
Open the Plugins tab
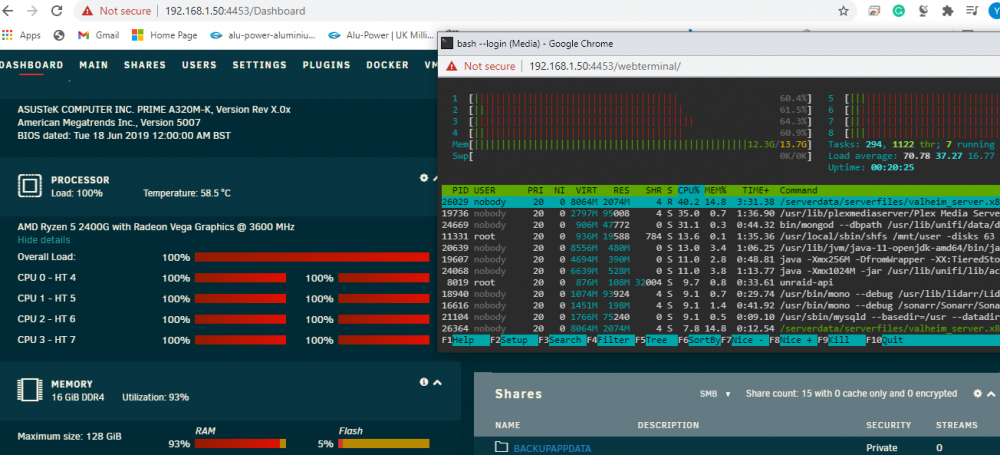(x=327, y=65)
